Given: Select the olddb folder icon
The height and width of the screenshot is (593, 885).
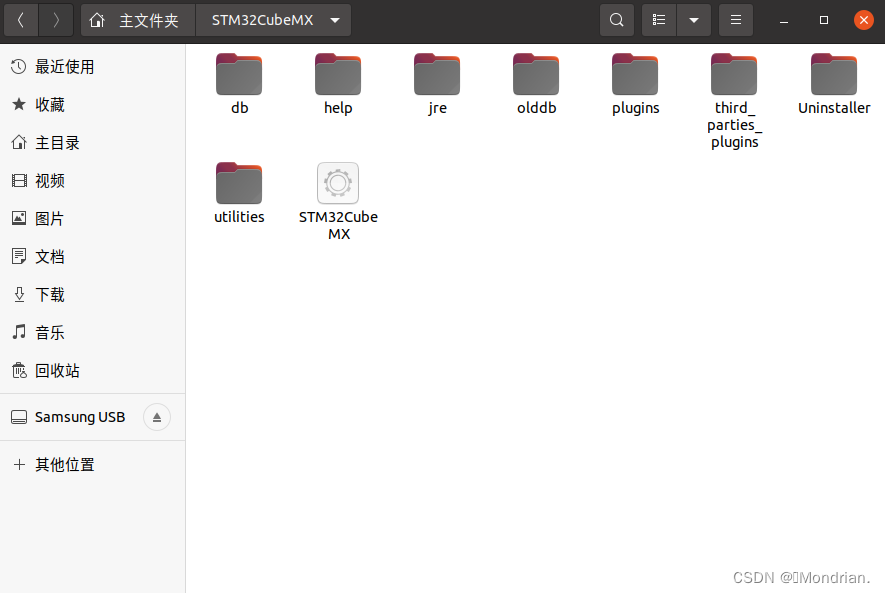Looking at the screenshot, I should 536,74.
